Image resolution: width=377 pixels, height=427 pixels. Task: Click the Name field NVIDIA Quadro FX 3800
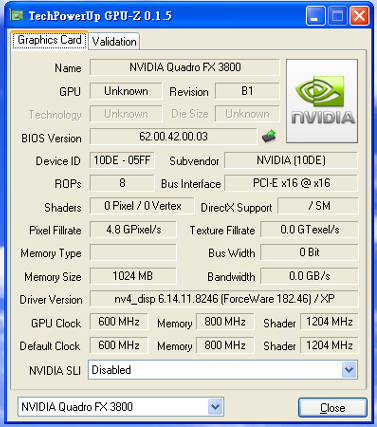click(185, 67)
